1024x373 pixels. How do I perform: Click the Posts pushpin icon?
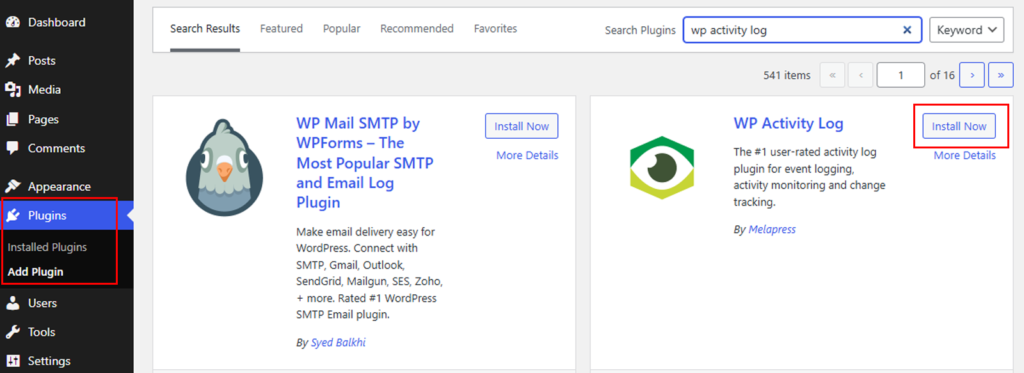tap(12, 61)
